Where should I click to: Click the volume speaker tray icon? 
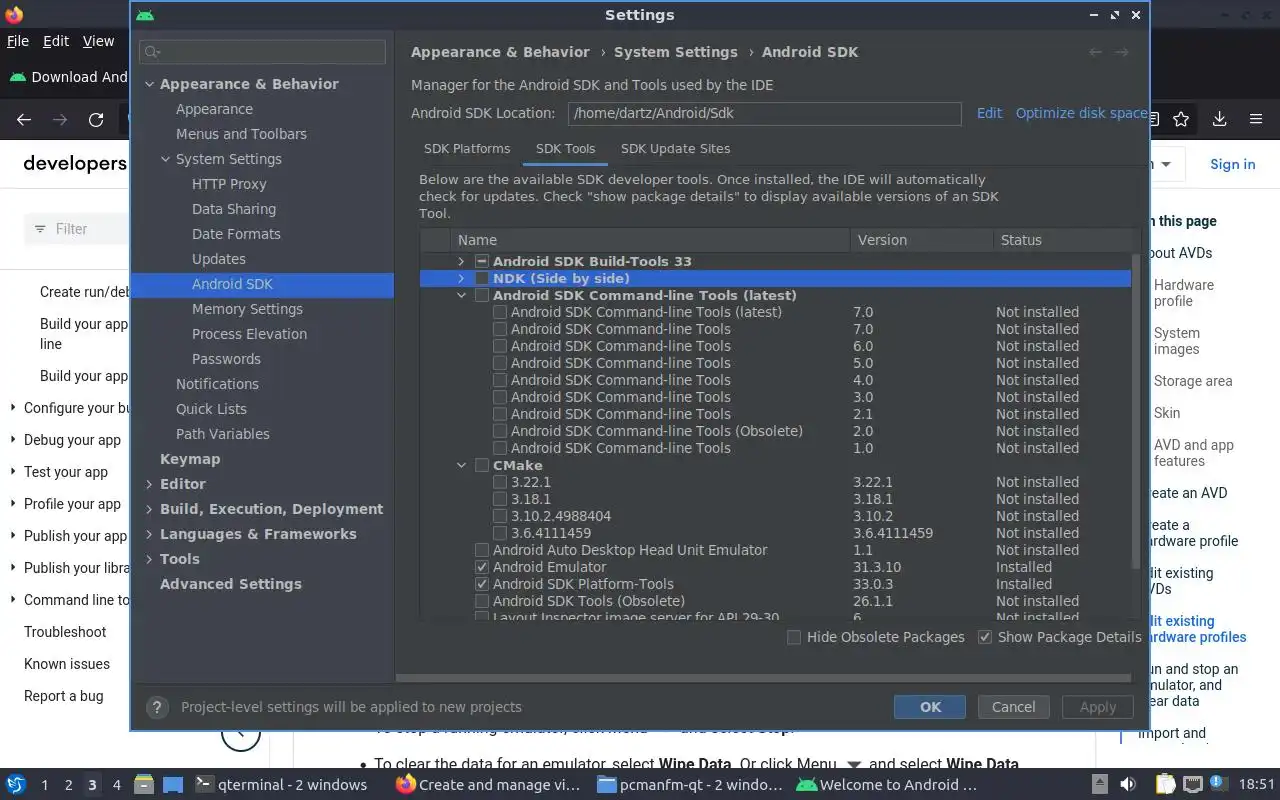point(1128,785)
